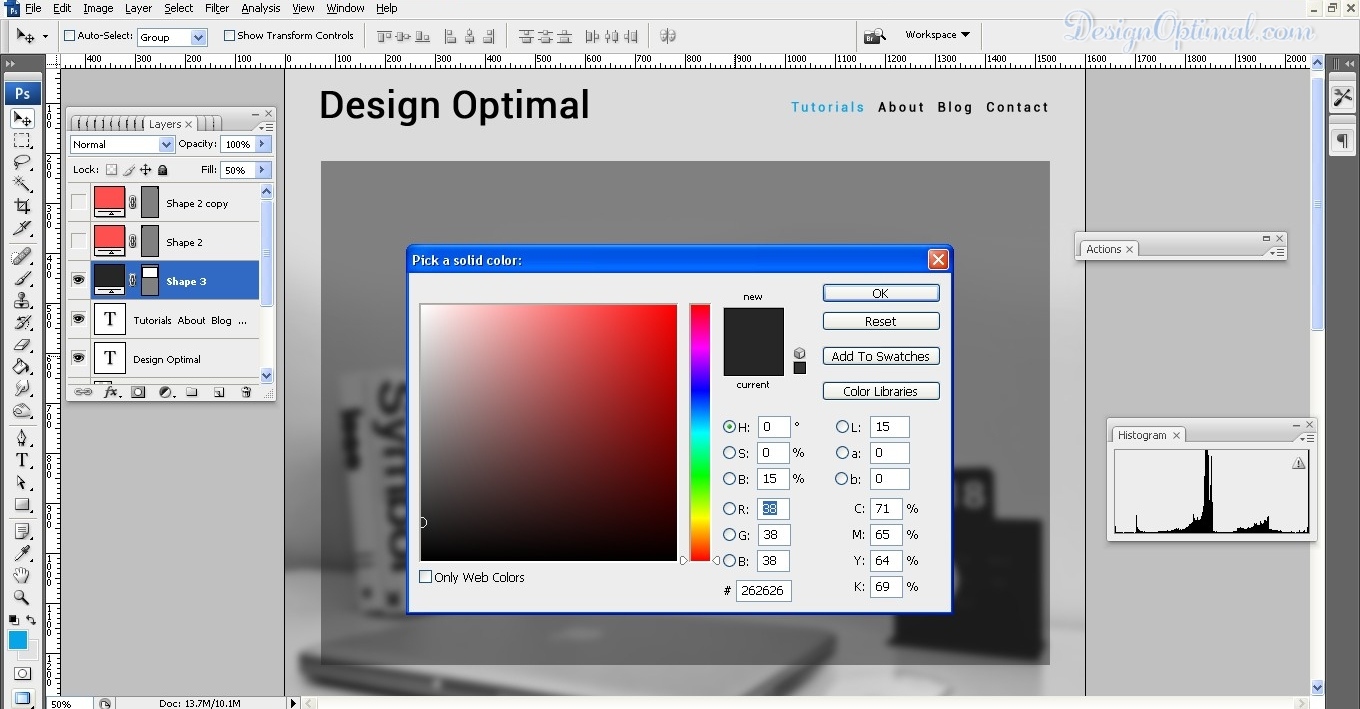
Task: Open the Opacity slider arrow
Action: [263, 144]
